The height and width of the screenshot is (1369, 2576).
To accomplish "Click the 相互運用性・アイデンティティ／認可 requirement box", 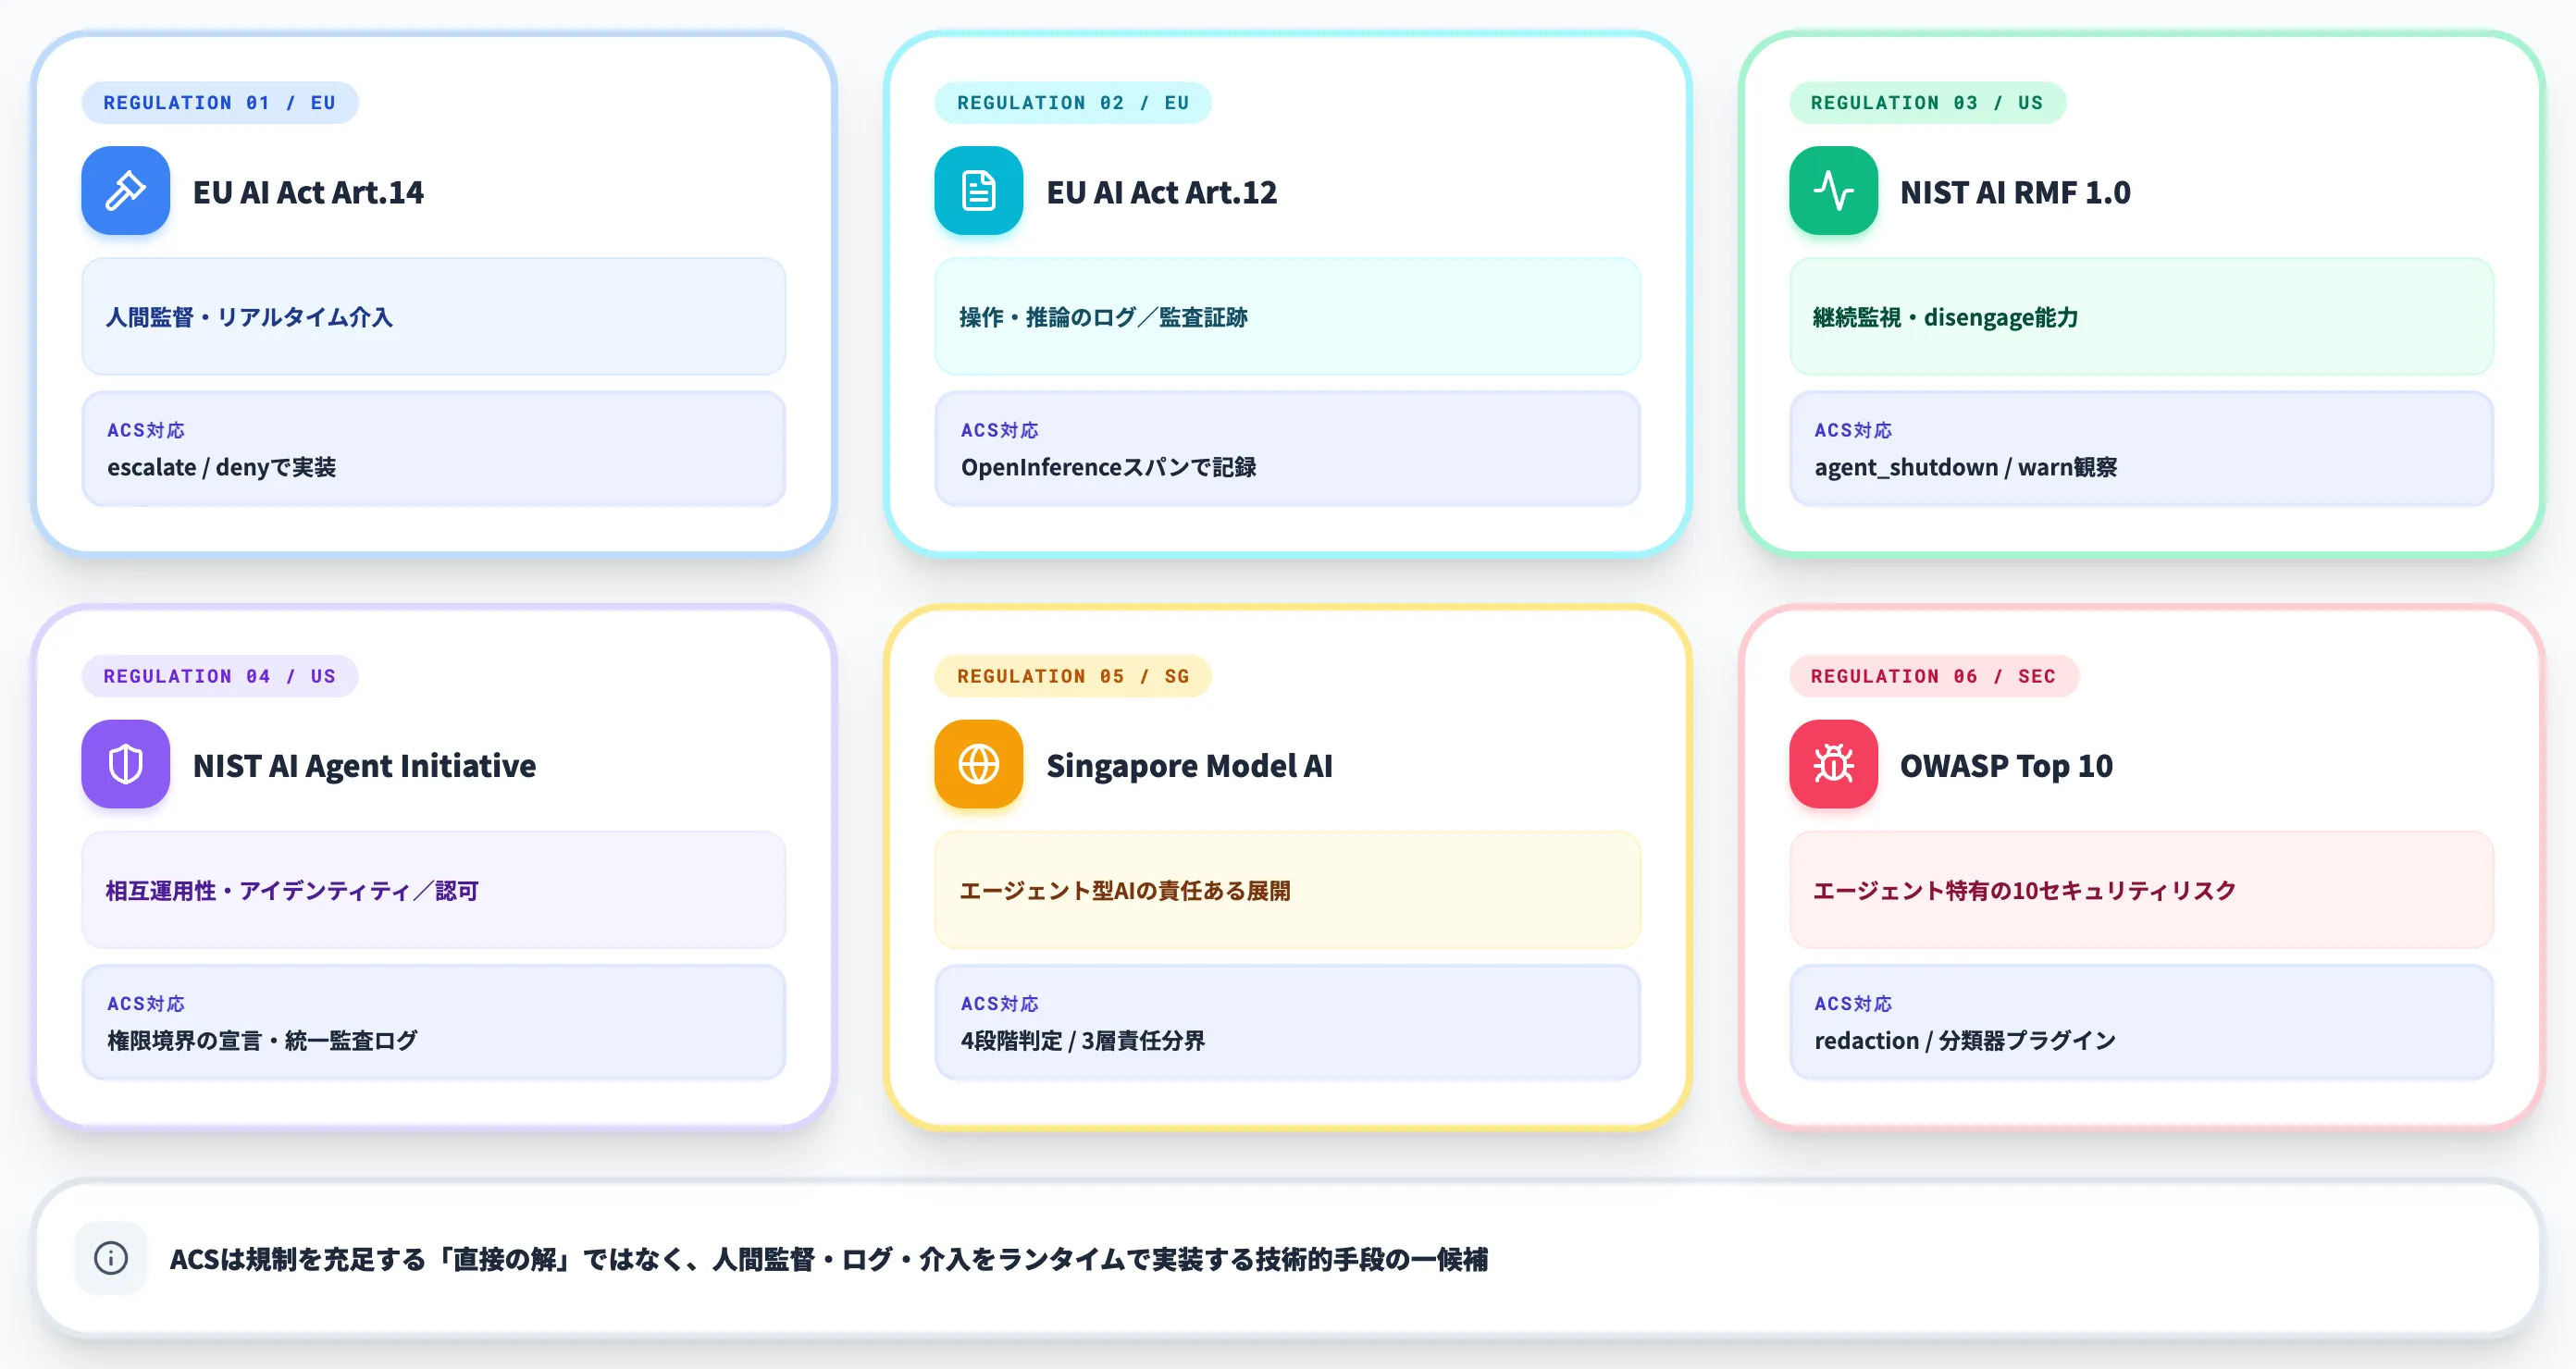I will click(434, 890).
